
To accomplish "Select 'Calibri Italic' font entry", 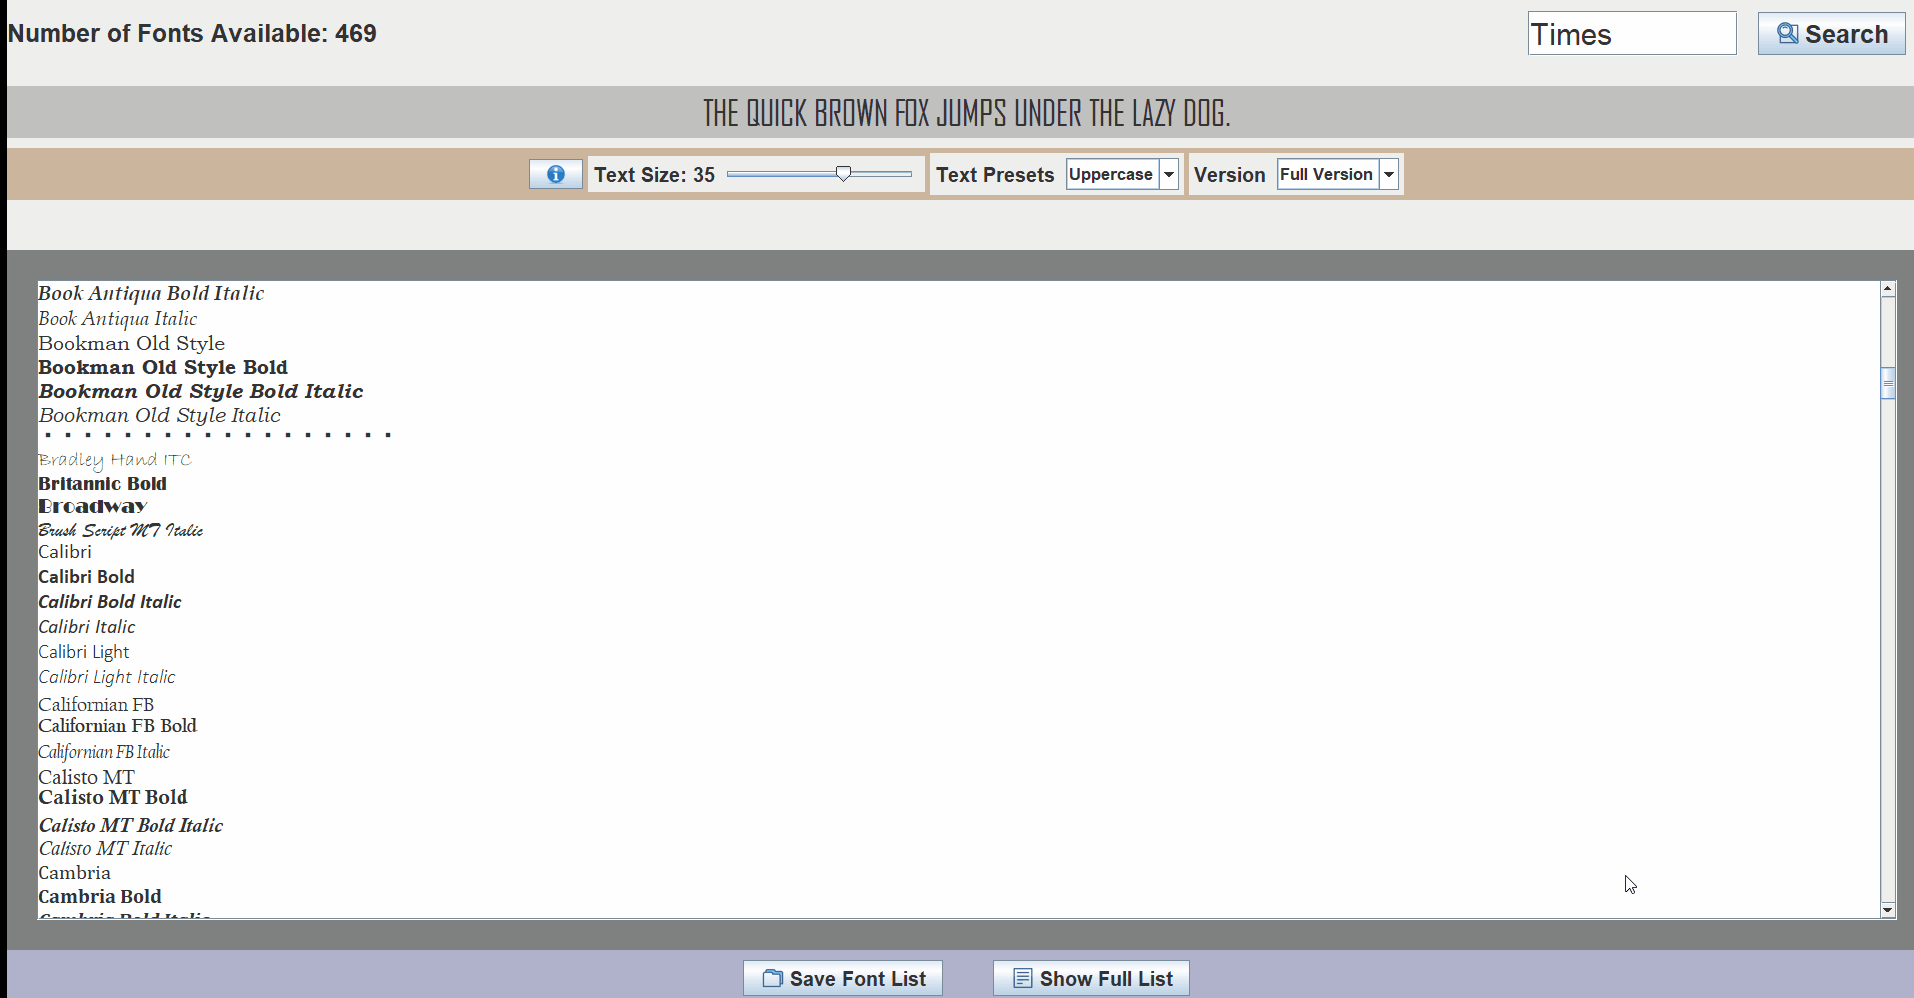I will tap(87, 627).
